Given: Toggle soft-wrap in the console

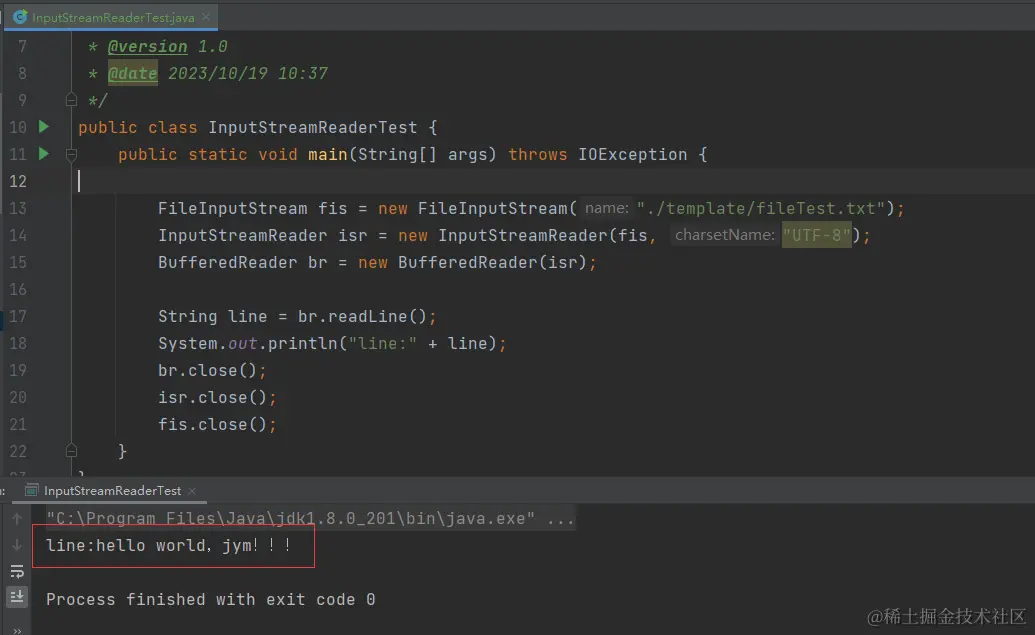Looking at the screenshot, I should tap(17, 571).
